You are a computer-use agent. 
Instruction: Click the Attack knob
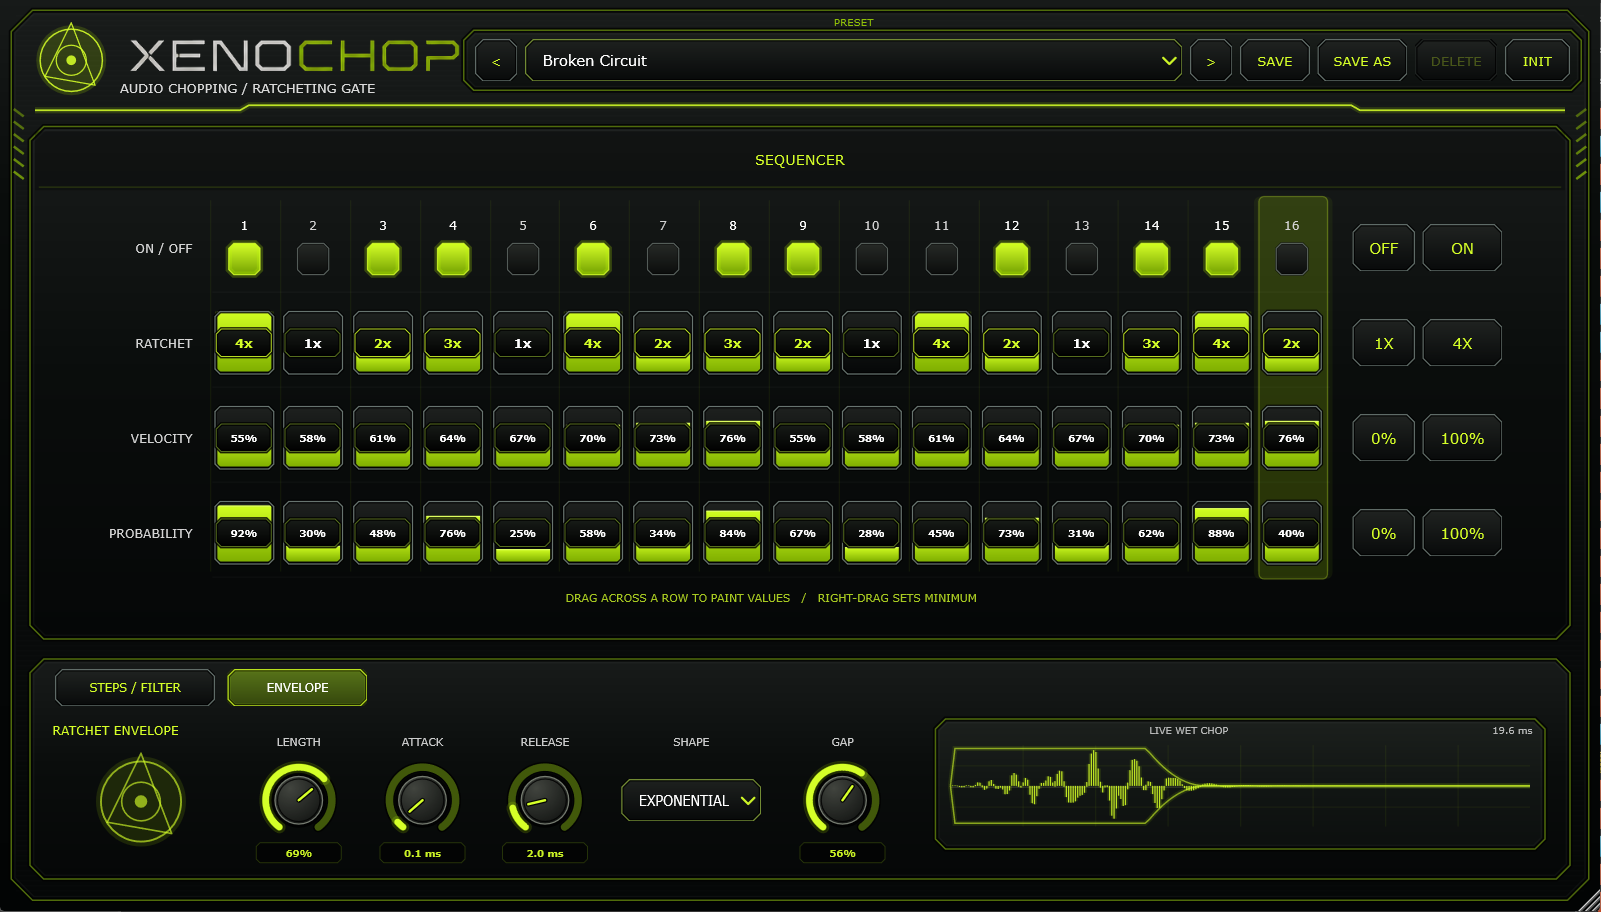pyautogui.click(x=422, y=800)
